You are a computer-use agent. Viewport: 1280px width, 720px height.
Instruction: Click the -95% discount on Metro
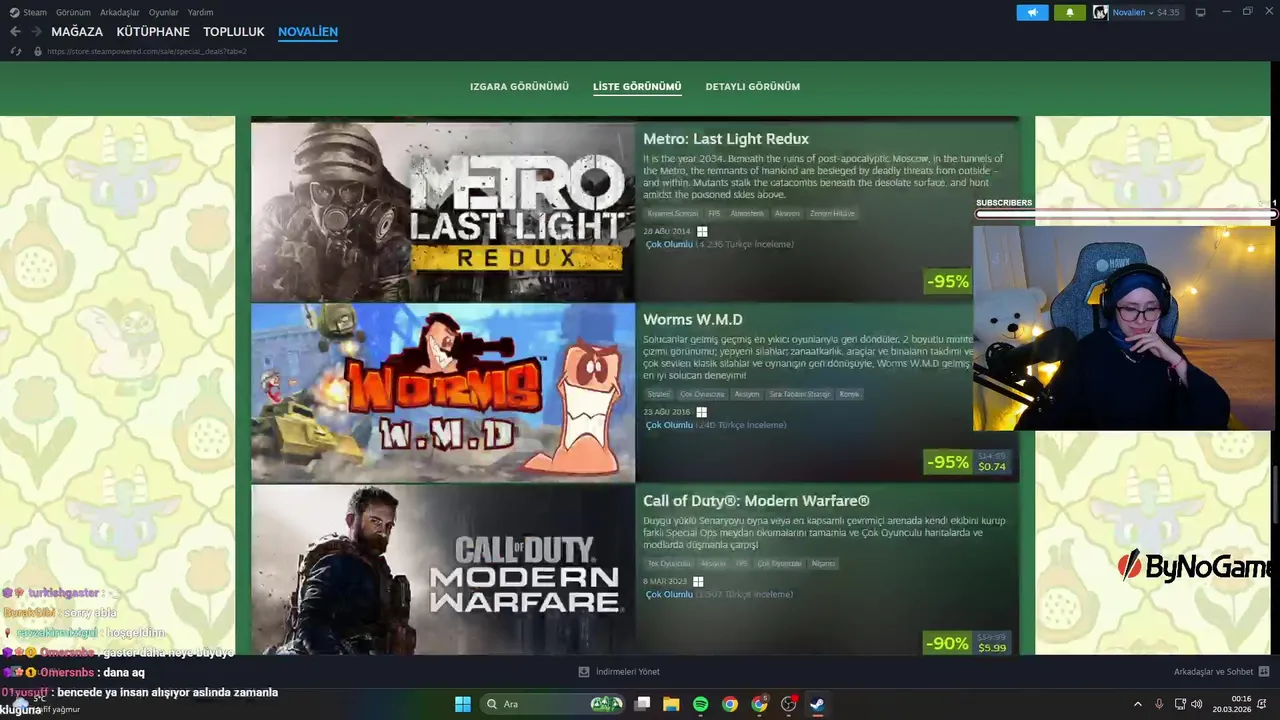[x=947, y=282]
